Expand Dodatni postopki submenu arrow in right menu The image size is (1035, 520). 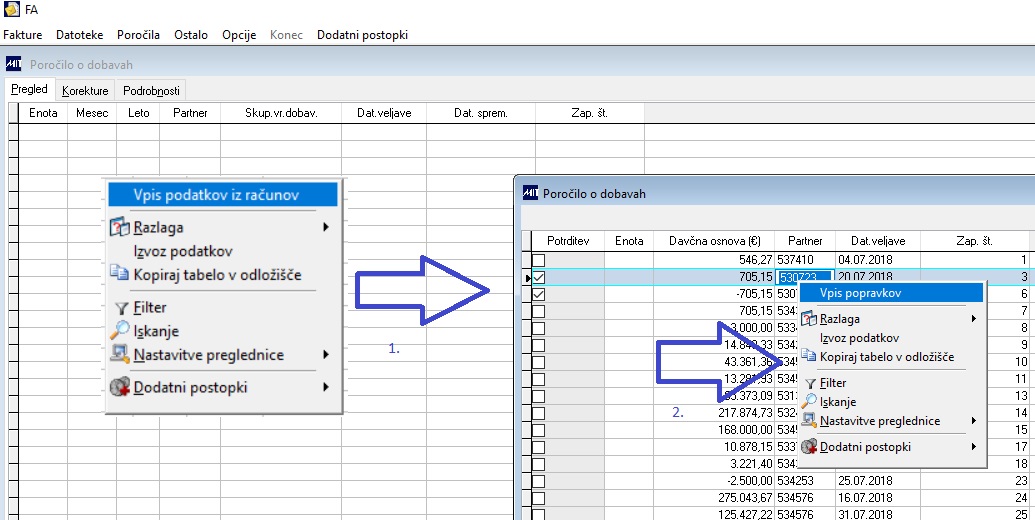pos(974,447)
